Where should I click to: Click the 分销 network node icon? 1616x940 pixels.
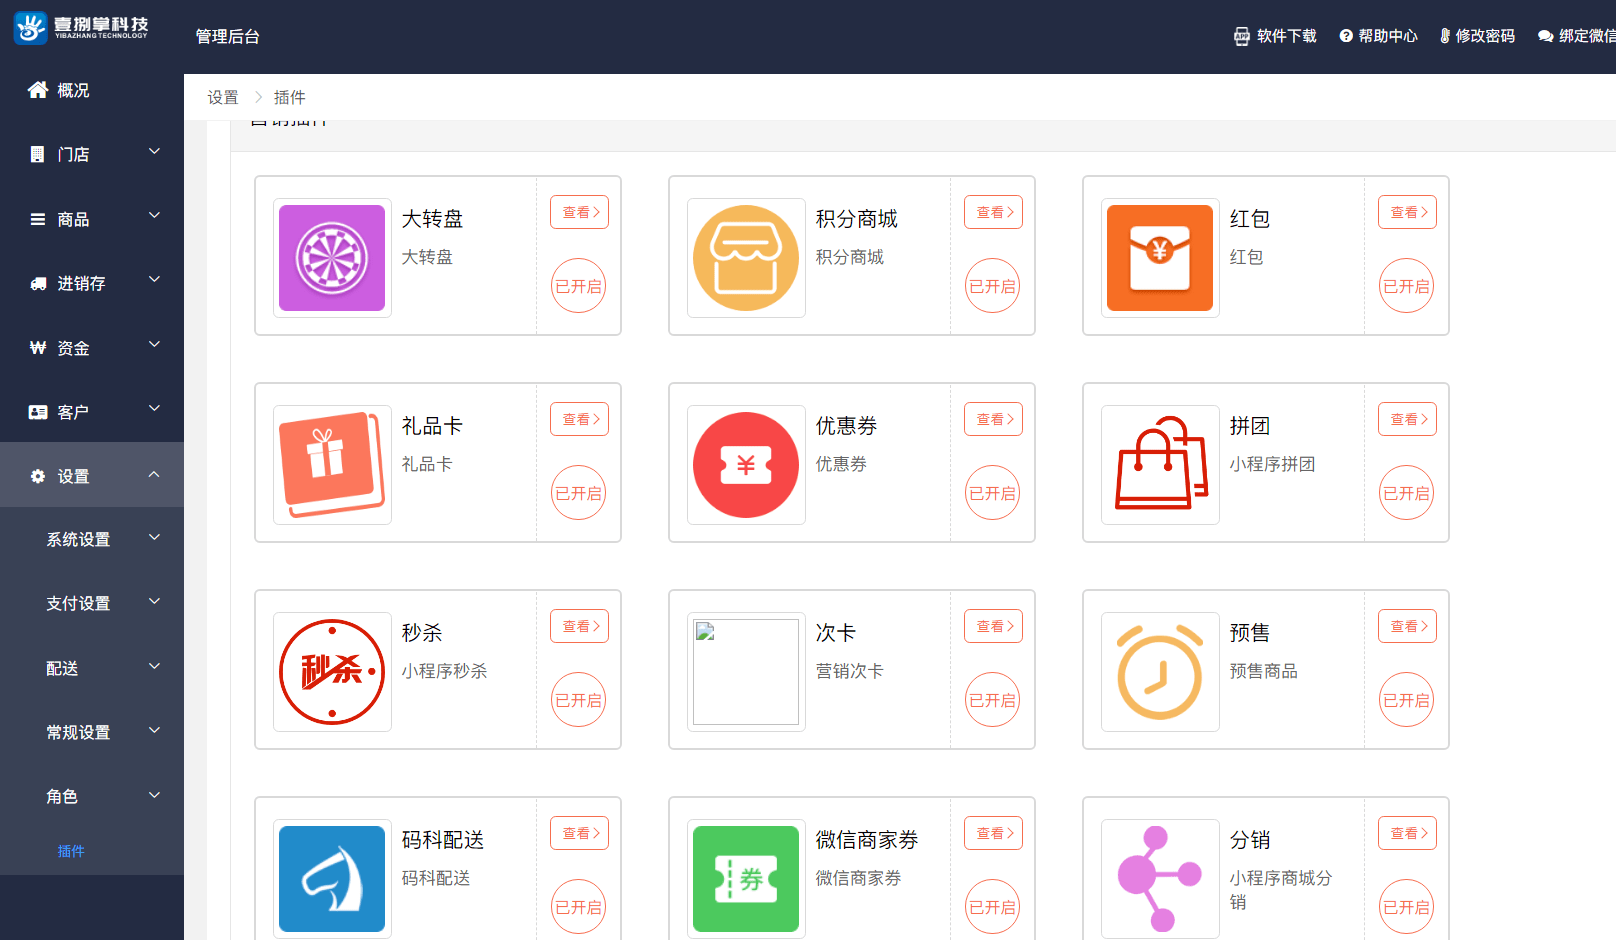click(1160, 879)
